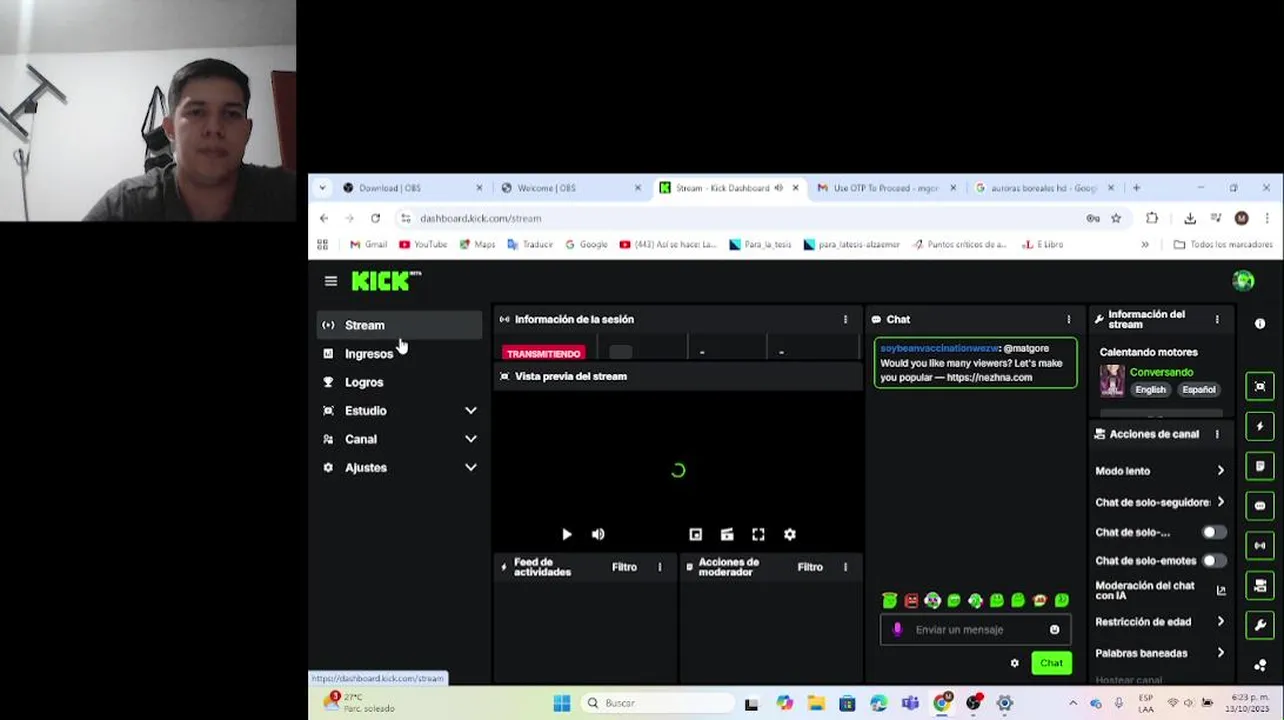This screenshot has width=1284, height=720.
Task: Click lightning bolt widget on right rail
Action: pos(1260,426)
